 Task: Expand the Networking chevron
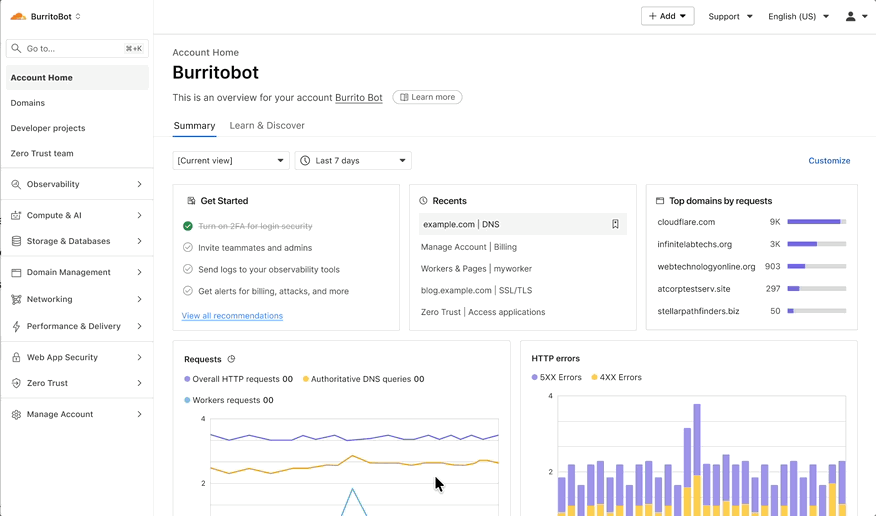[140, 299]
